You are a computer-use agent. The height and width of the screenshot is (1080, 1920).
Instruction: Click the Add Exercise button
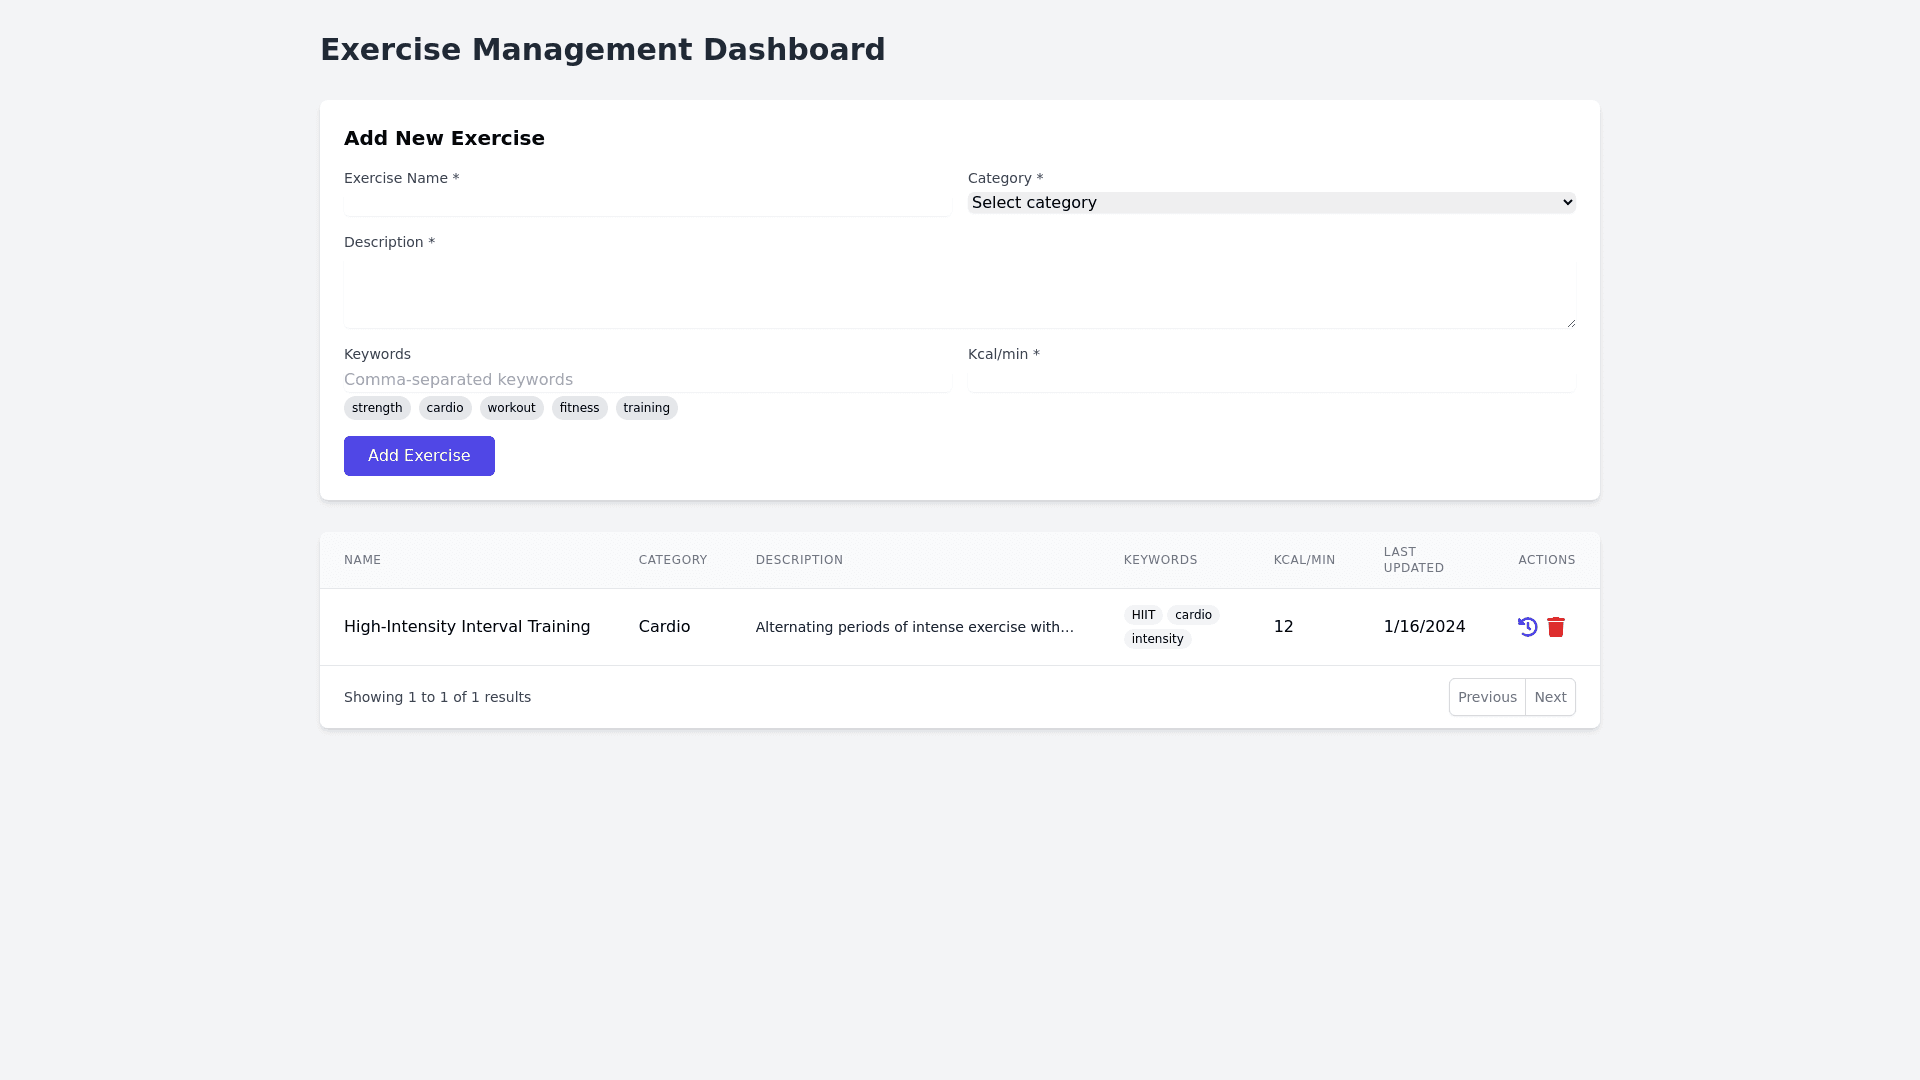(419, 456)
